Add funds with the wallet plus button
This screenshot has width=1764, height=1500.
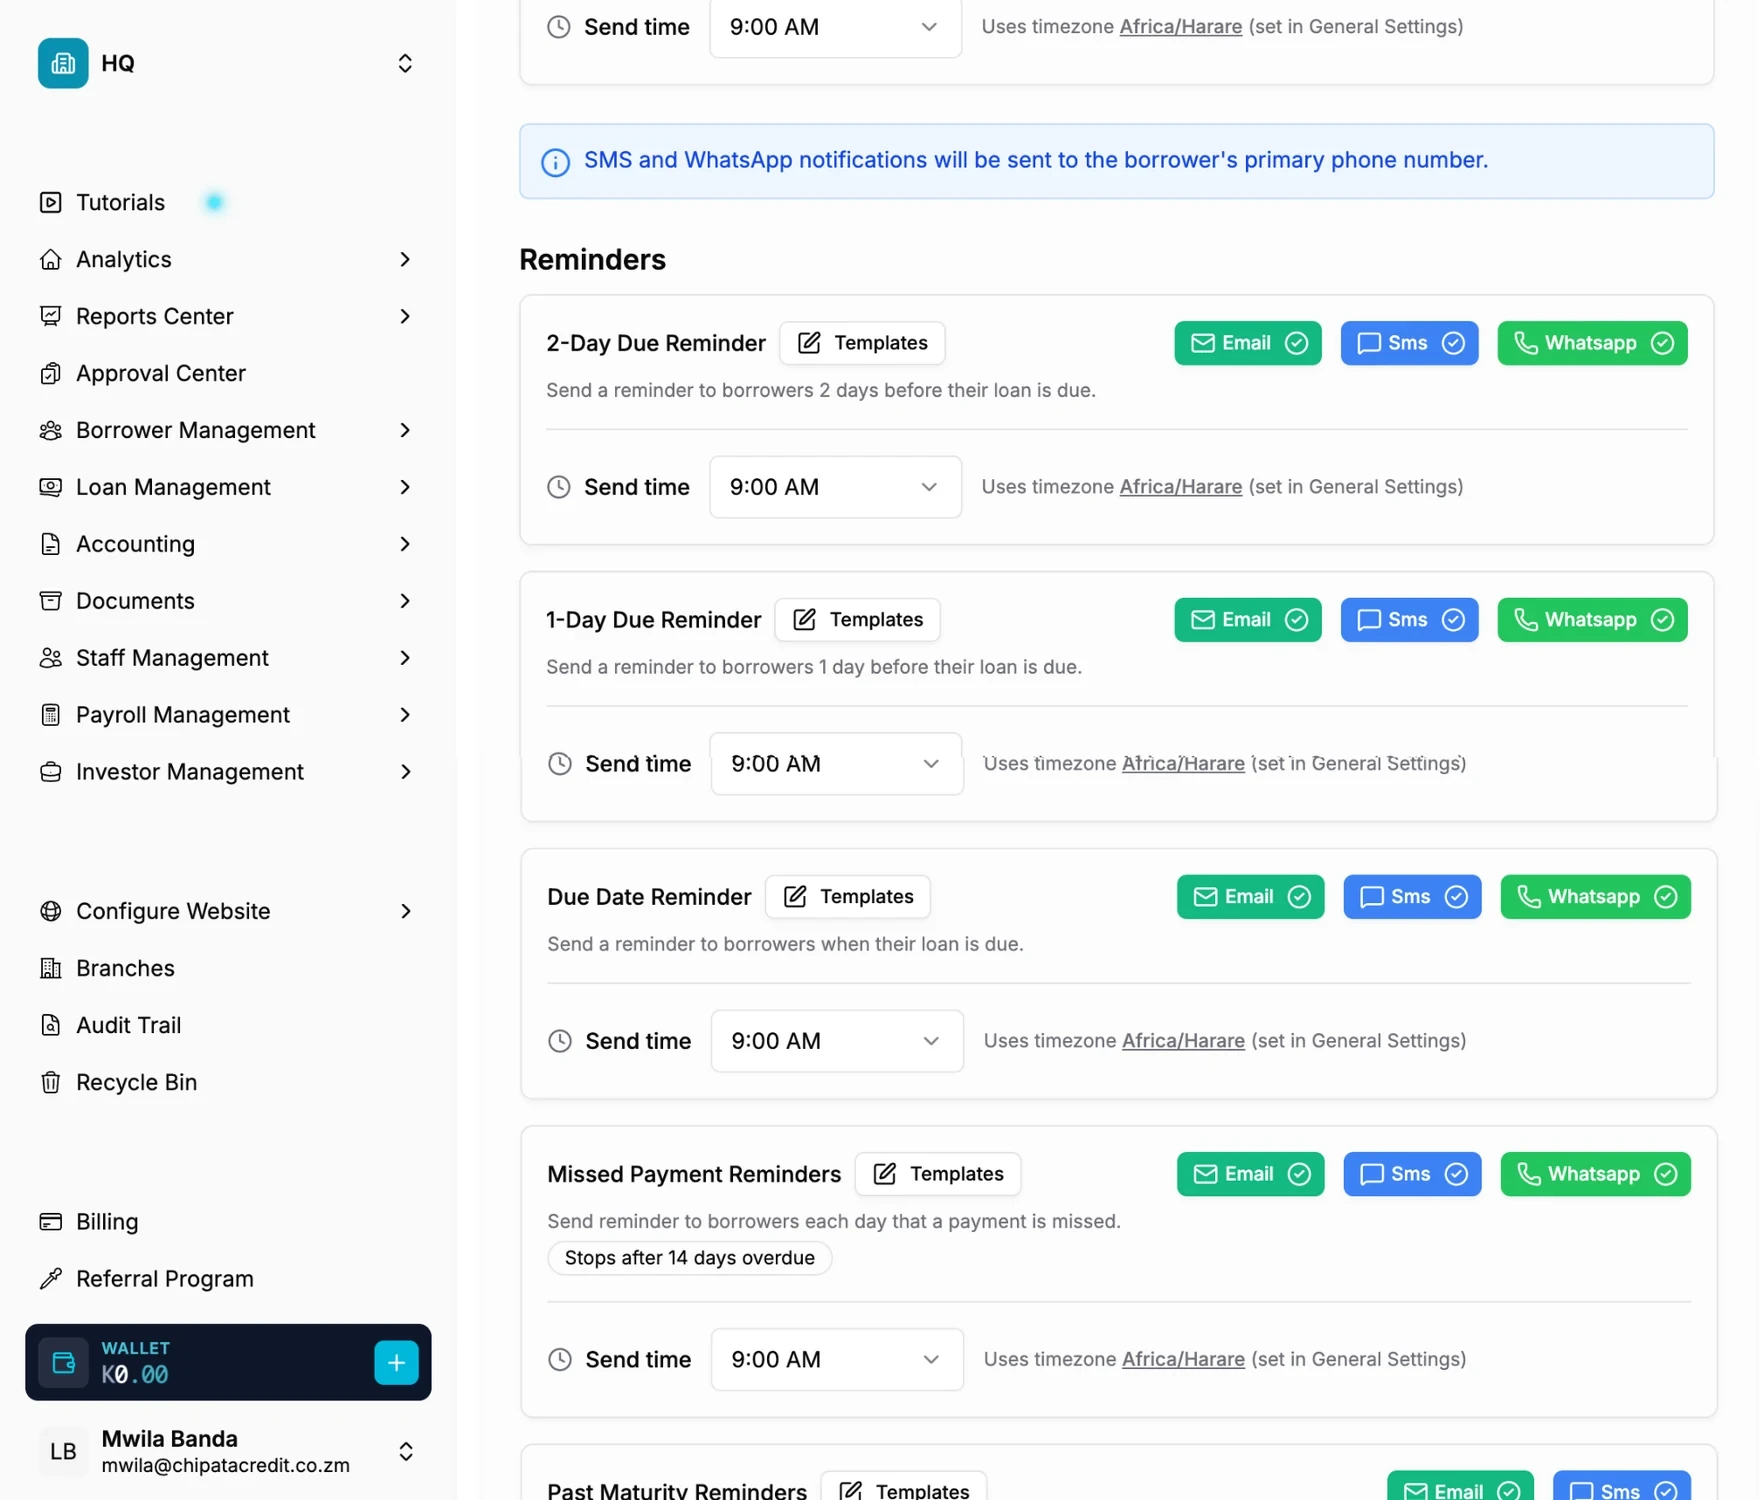coord(396,1362)
